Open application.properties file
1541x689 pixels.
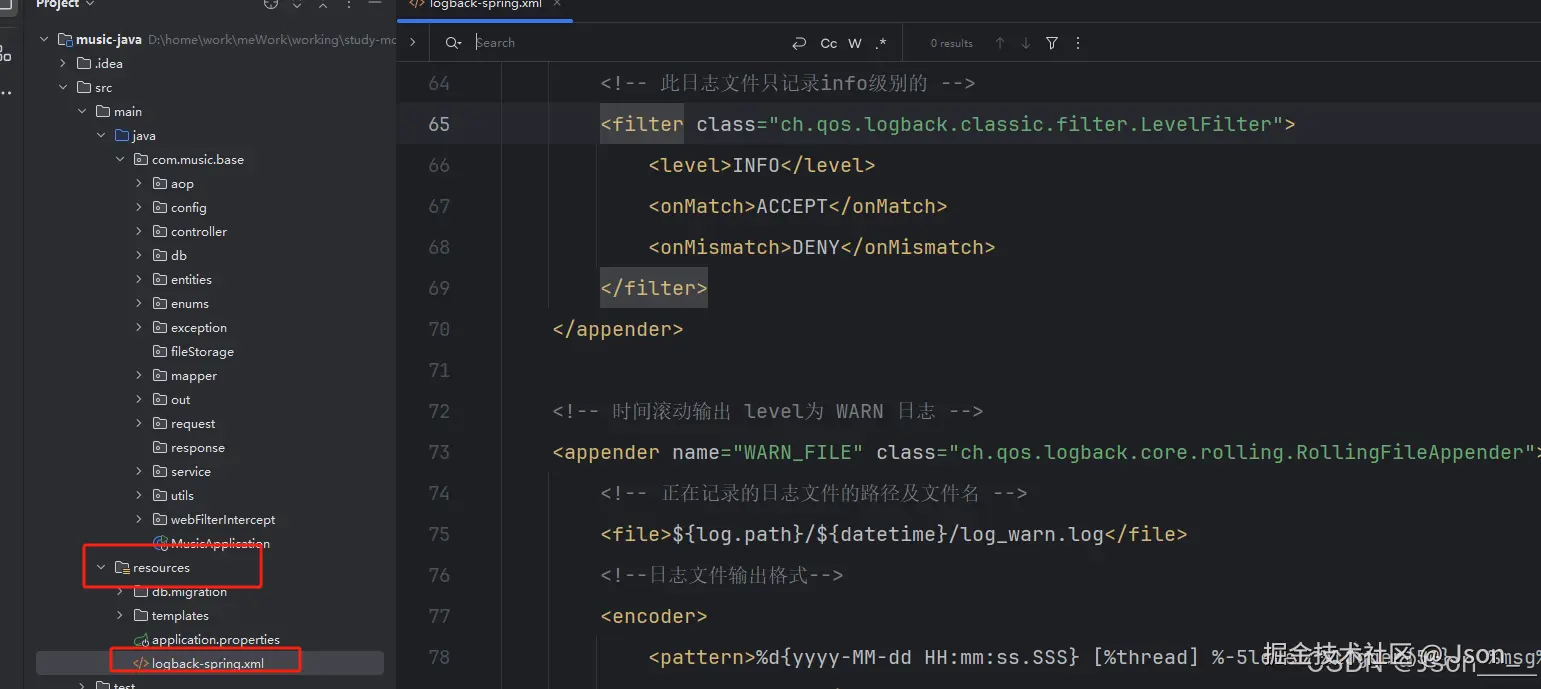tap(216, 640)
